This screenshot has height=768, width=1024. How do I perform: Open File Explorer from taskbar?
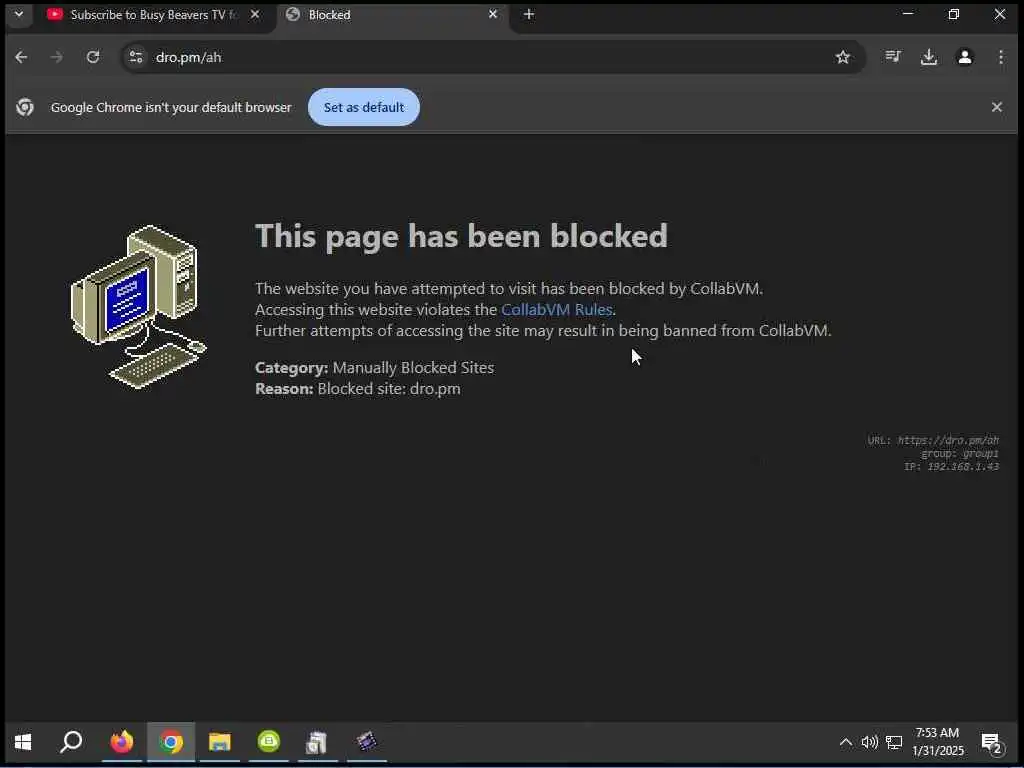point(219,743)
